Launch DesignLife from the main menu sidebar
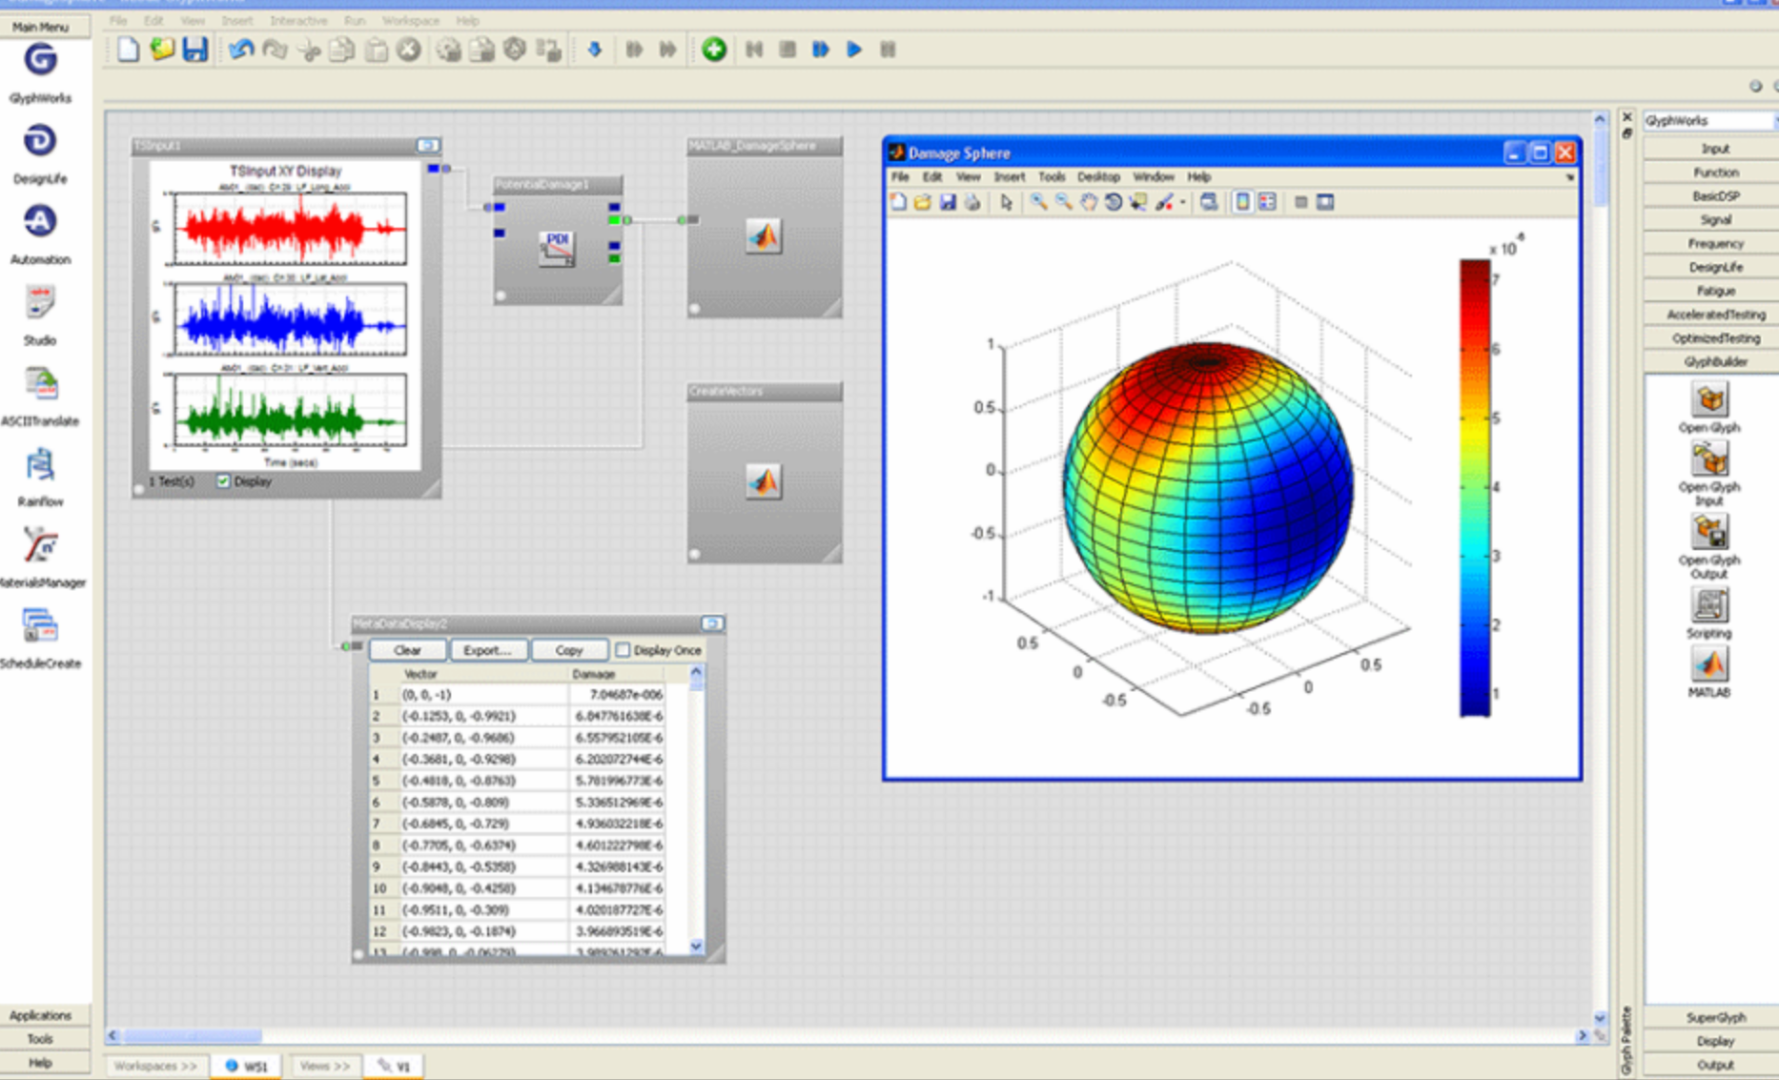This screenshot has width=1779, height=1080. 40,142
